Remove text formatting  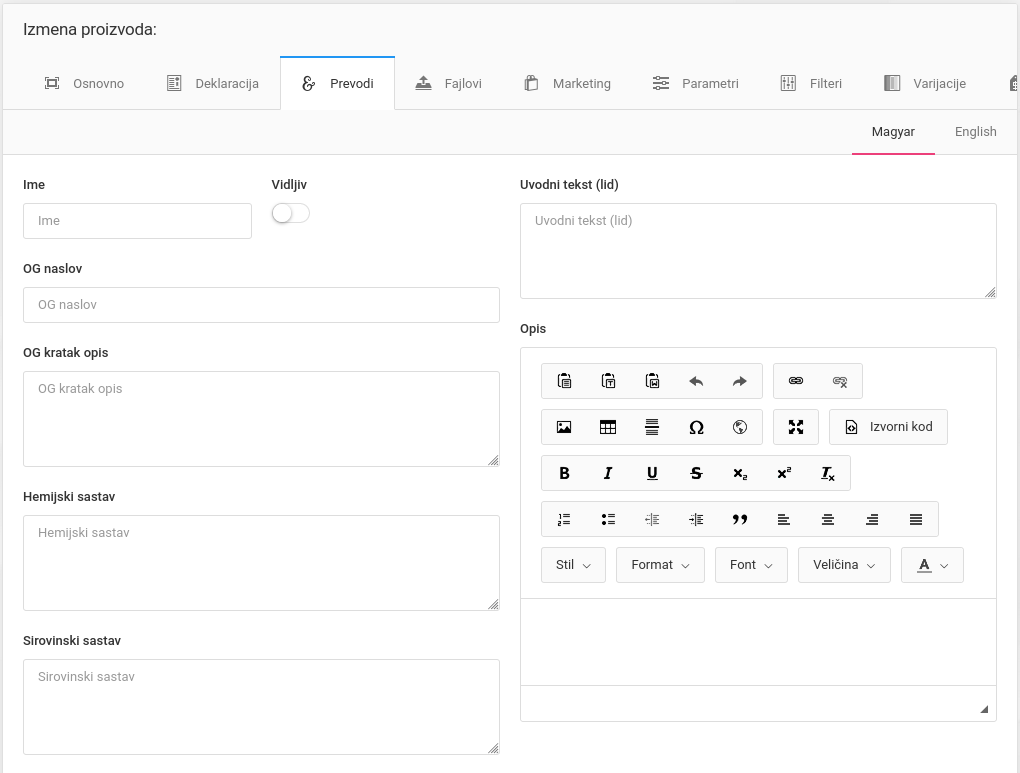coord(827,474)
